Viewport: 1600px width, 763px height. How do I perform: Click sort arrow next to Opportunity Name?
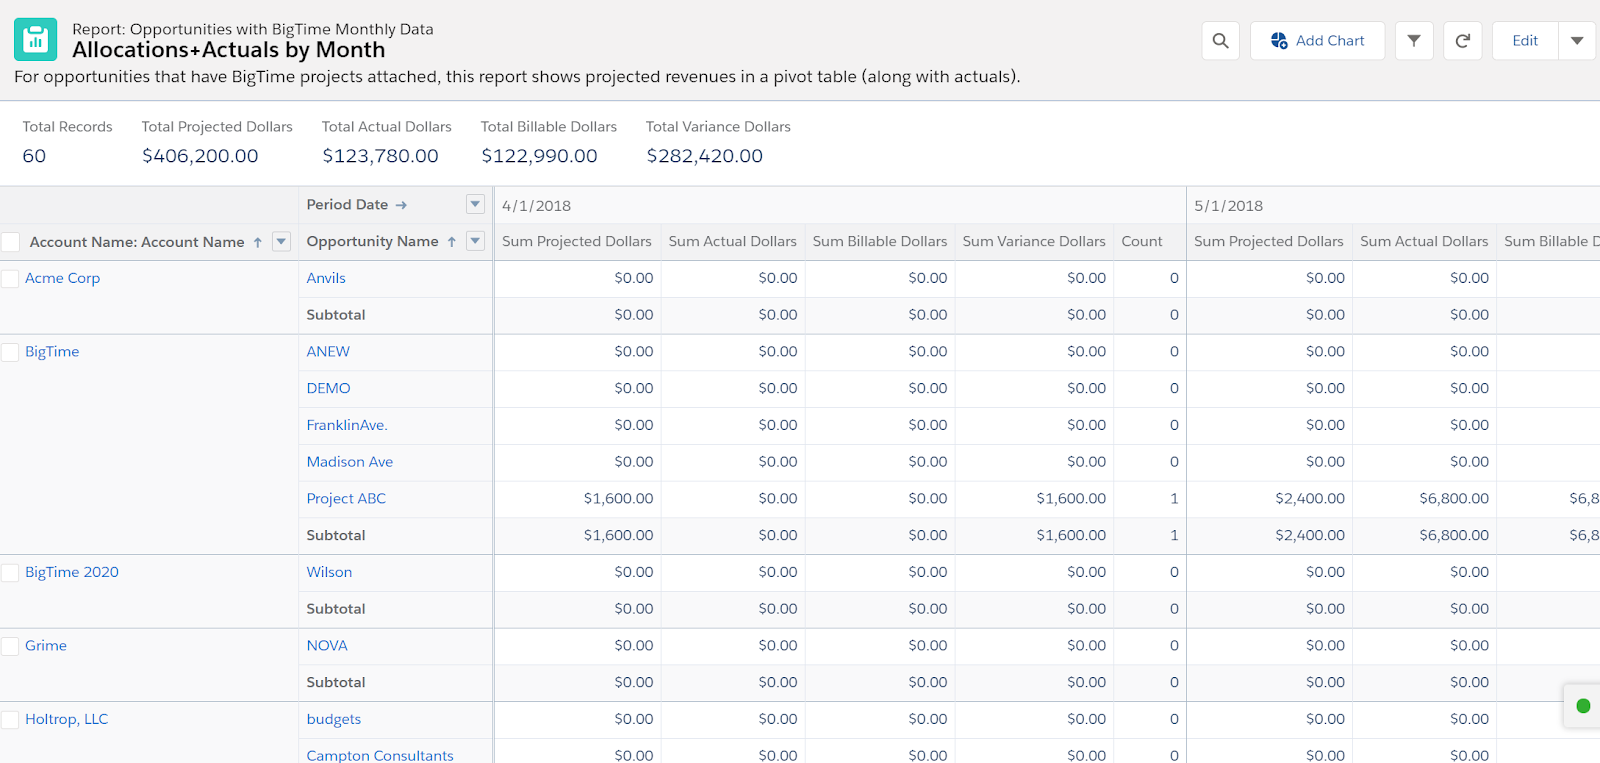pyautogui.click(x=452, y=242)
